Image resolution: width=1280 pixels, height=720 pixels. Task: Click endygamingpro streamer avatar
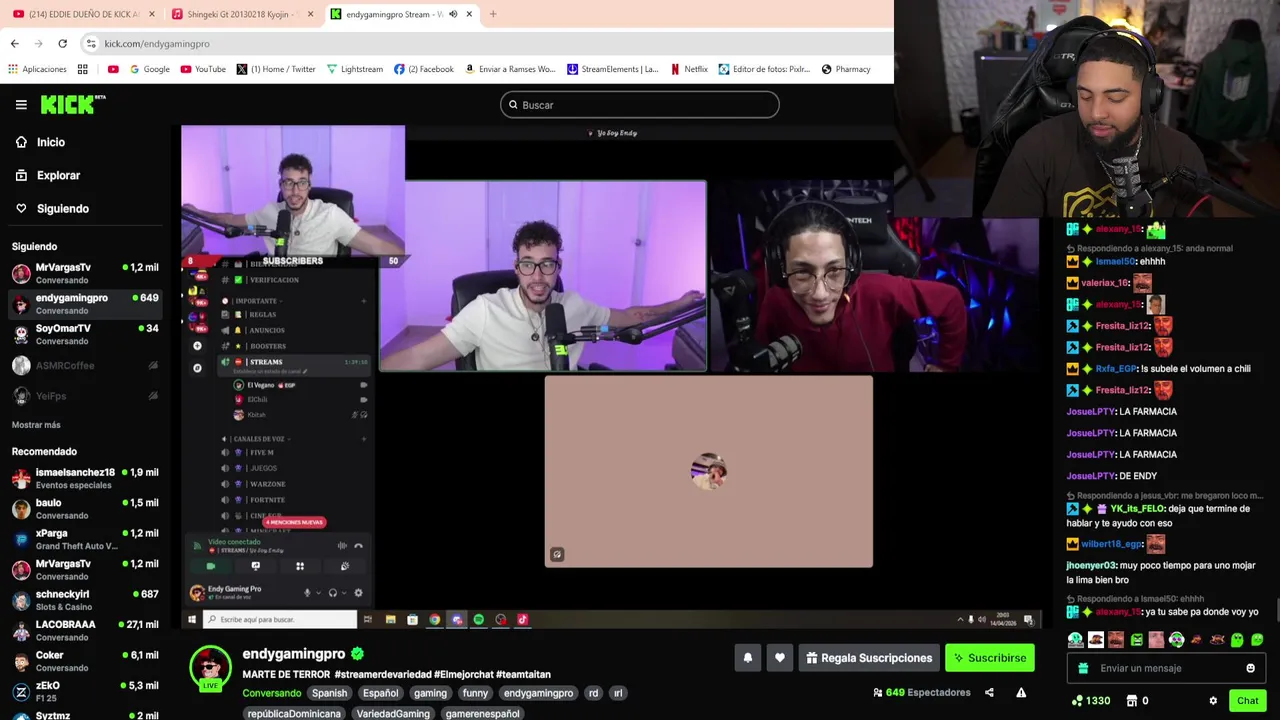pyautogui.click(x=210, y=667)
